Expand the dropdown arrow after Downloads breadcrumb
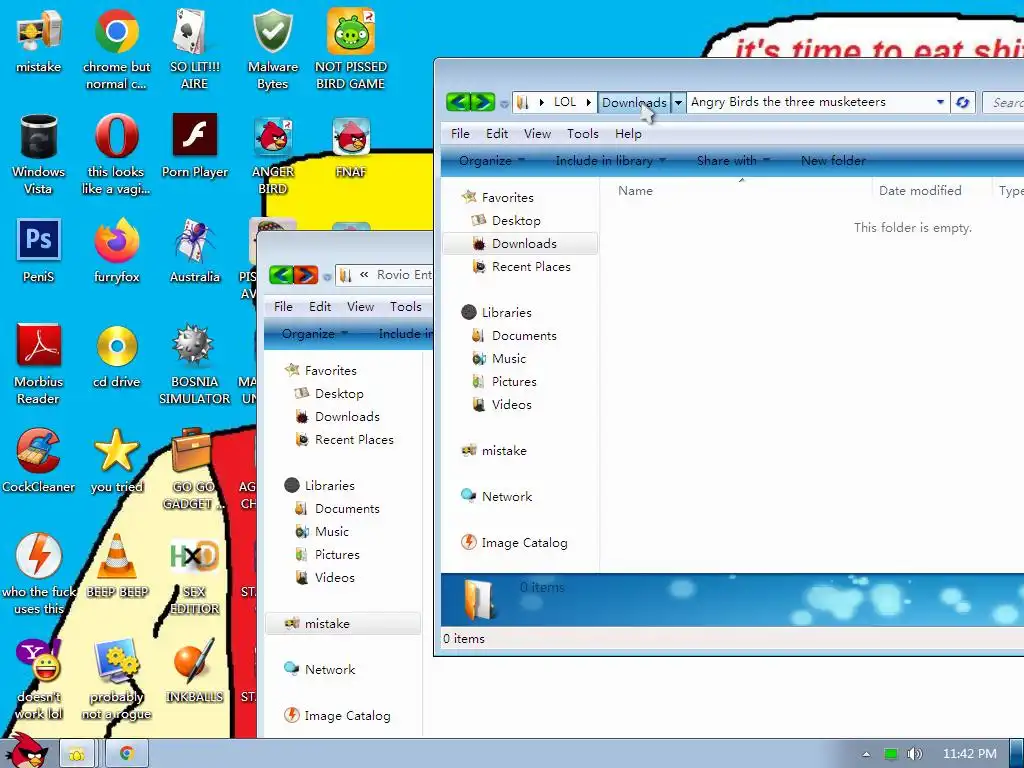The height and width of the screenshot is (768, 1024). tap(678, 103)
